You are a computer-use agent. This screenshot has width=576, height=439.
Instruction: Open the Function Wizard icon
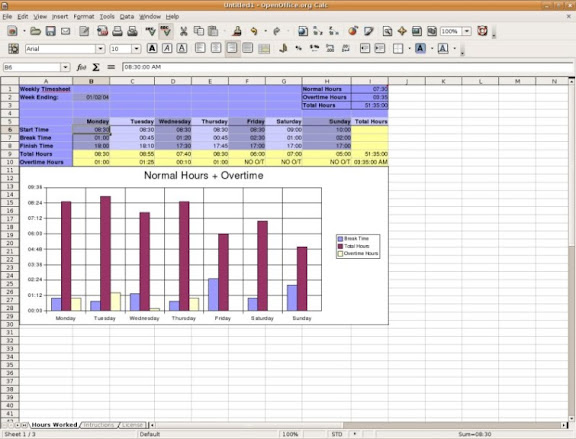(81, 67)
